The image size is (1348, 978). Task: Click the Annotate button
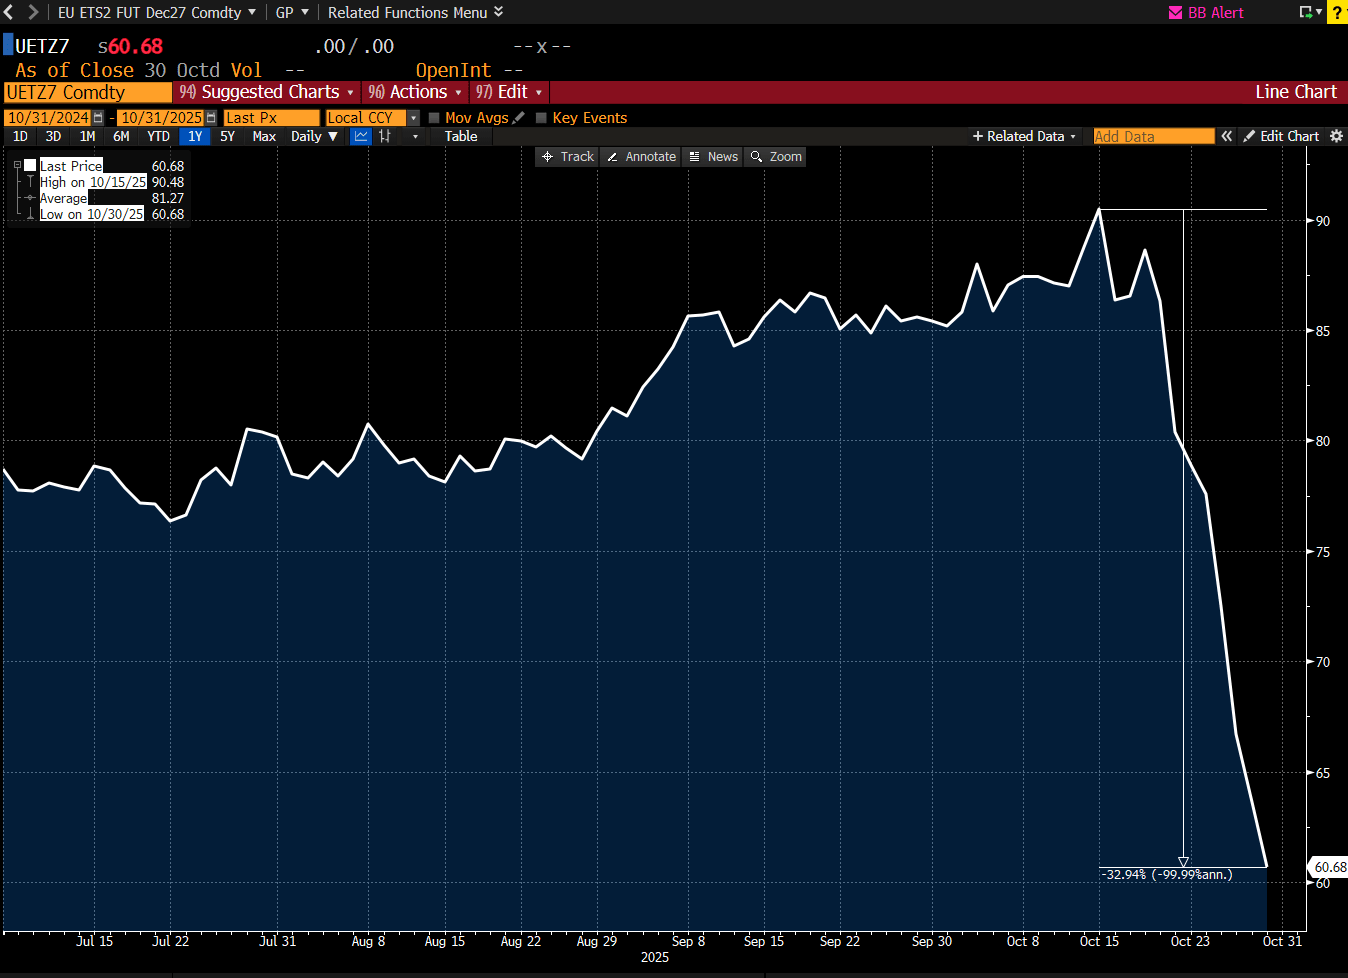click(x=641, y=157)
